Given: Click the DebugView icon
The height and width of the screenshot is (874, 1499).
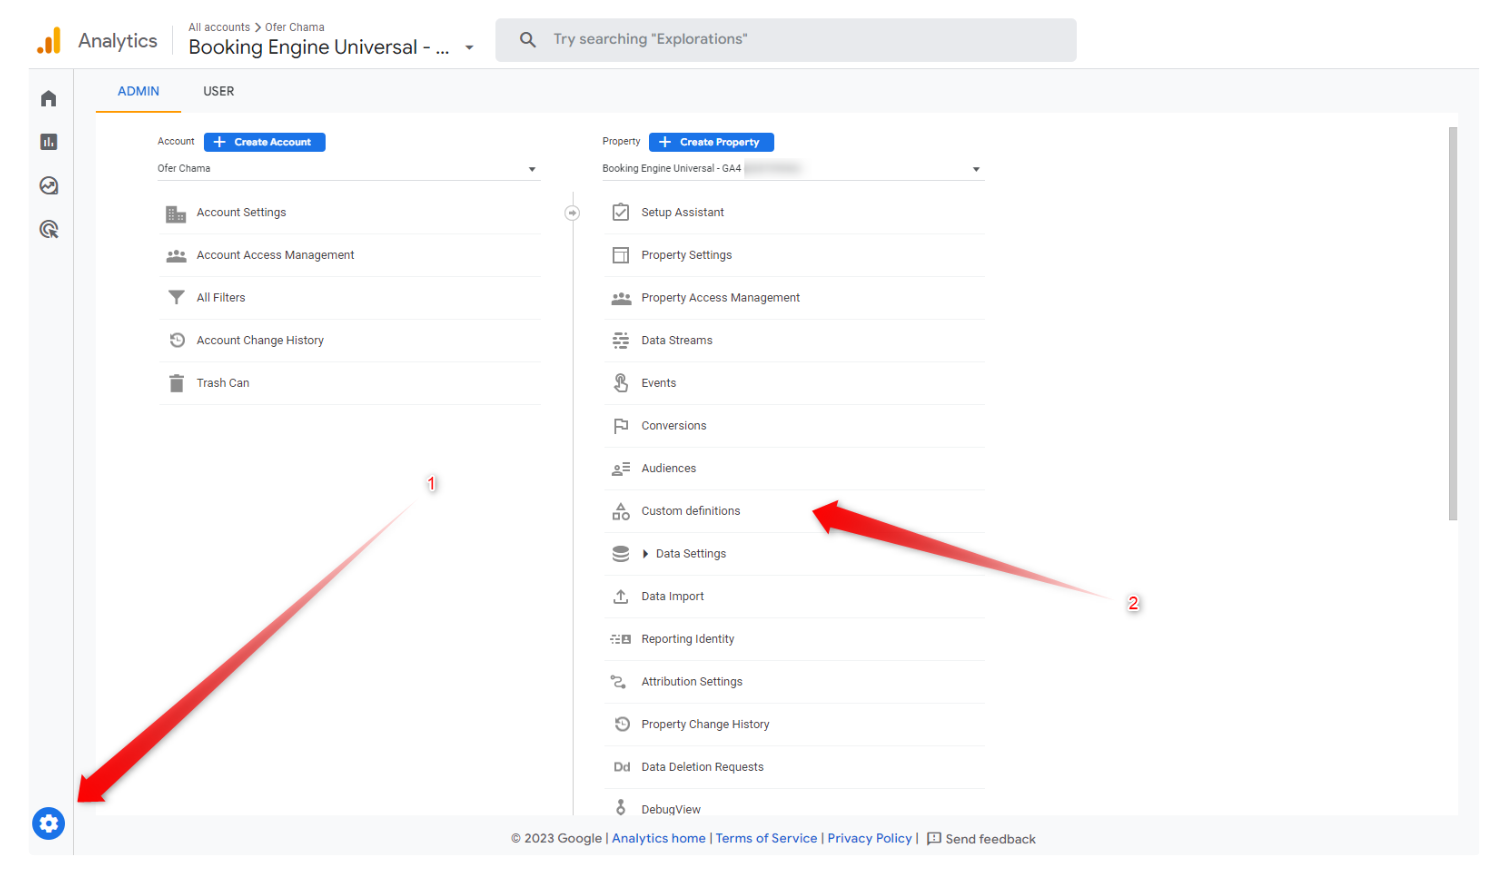Looking at the screenshot, I should tap(621, 808).
